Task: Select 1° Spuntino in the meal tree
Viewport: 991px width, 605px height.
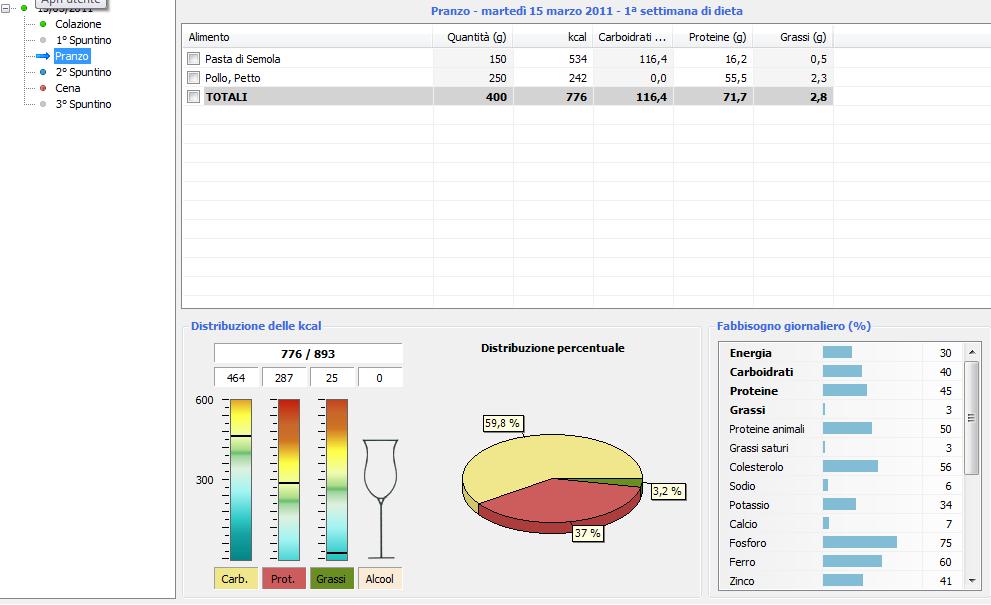Action: tap(83, 40)
